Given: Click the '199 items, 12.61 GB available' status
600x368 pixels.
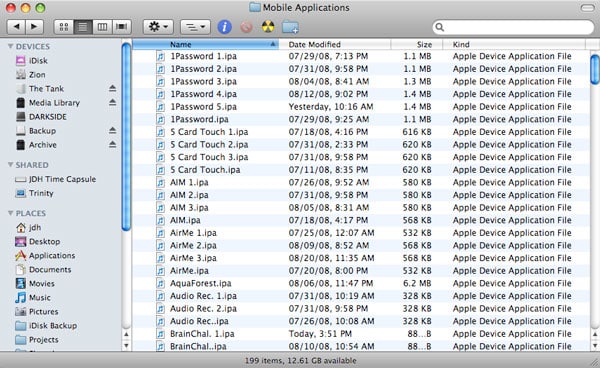Looking at the screenshot, I should tap(300, 360).
